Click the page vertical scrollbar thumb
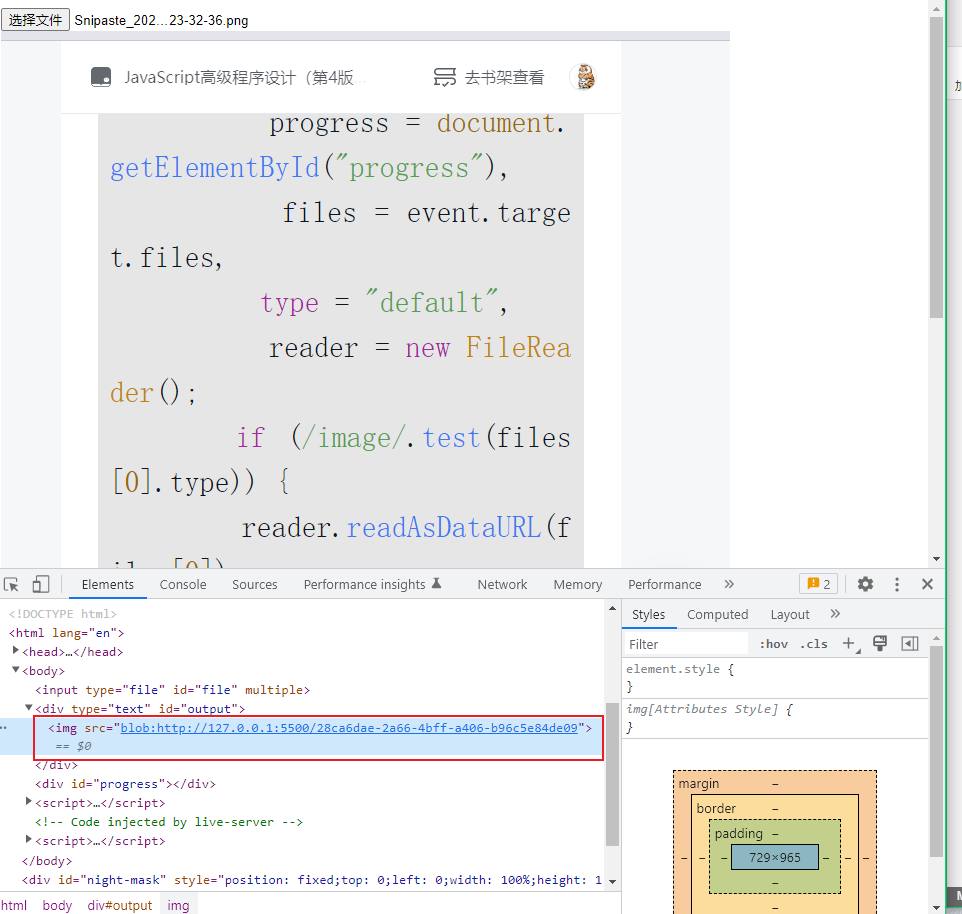This screenshot has width=962, height=914. tap(936, 167)
